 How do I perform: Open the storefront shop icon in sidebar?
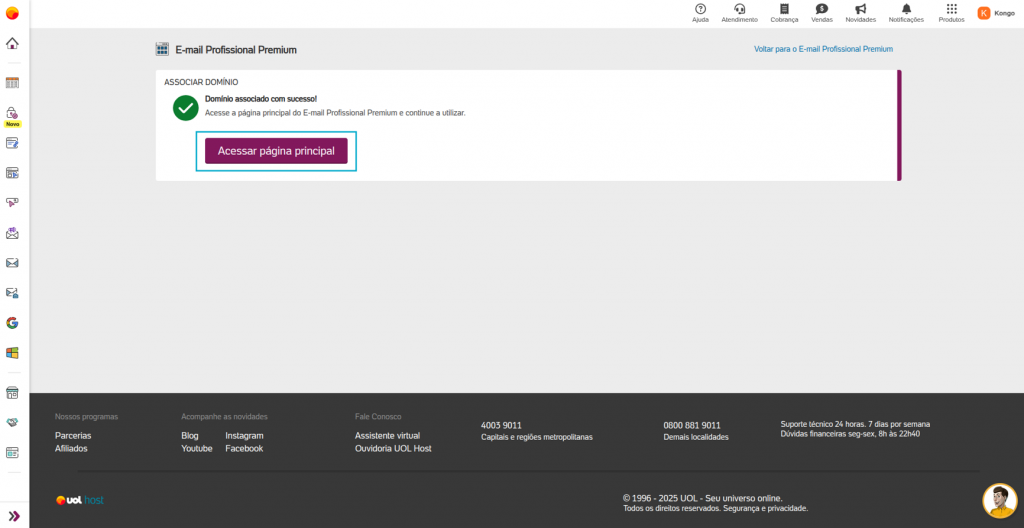tap(12, 393)
